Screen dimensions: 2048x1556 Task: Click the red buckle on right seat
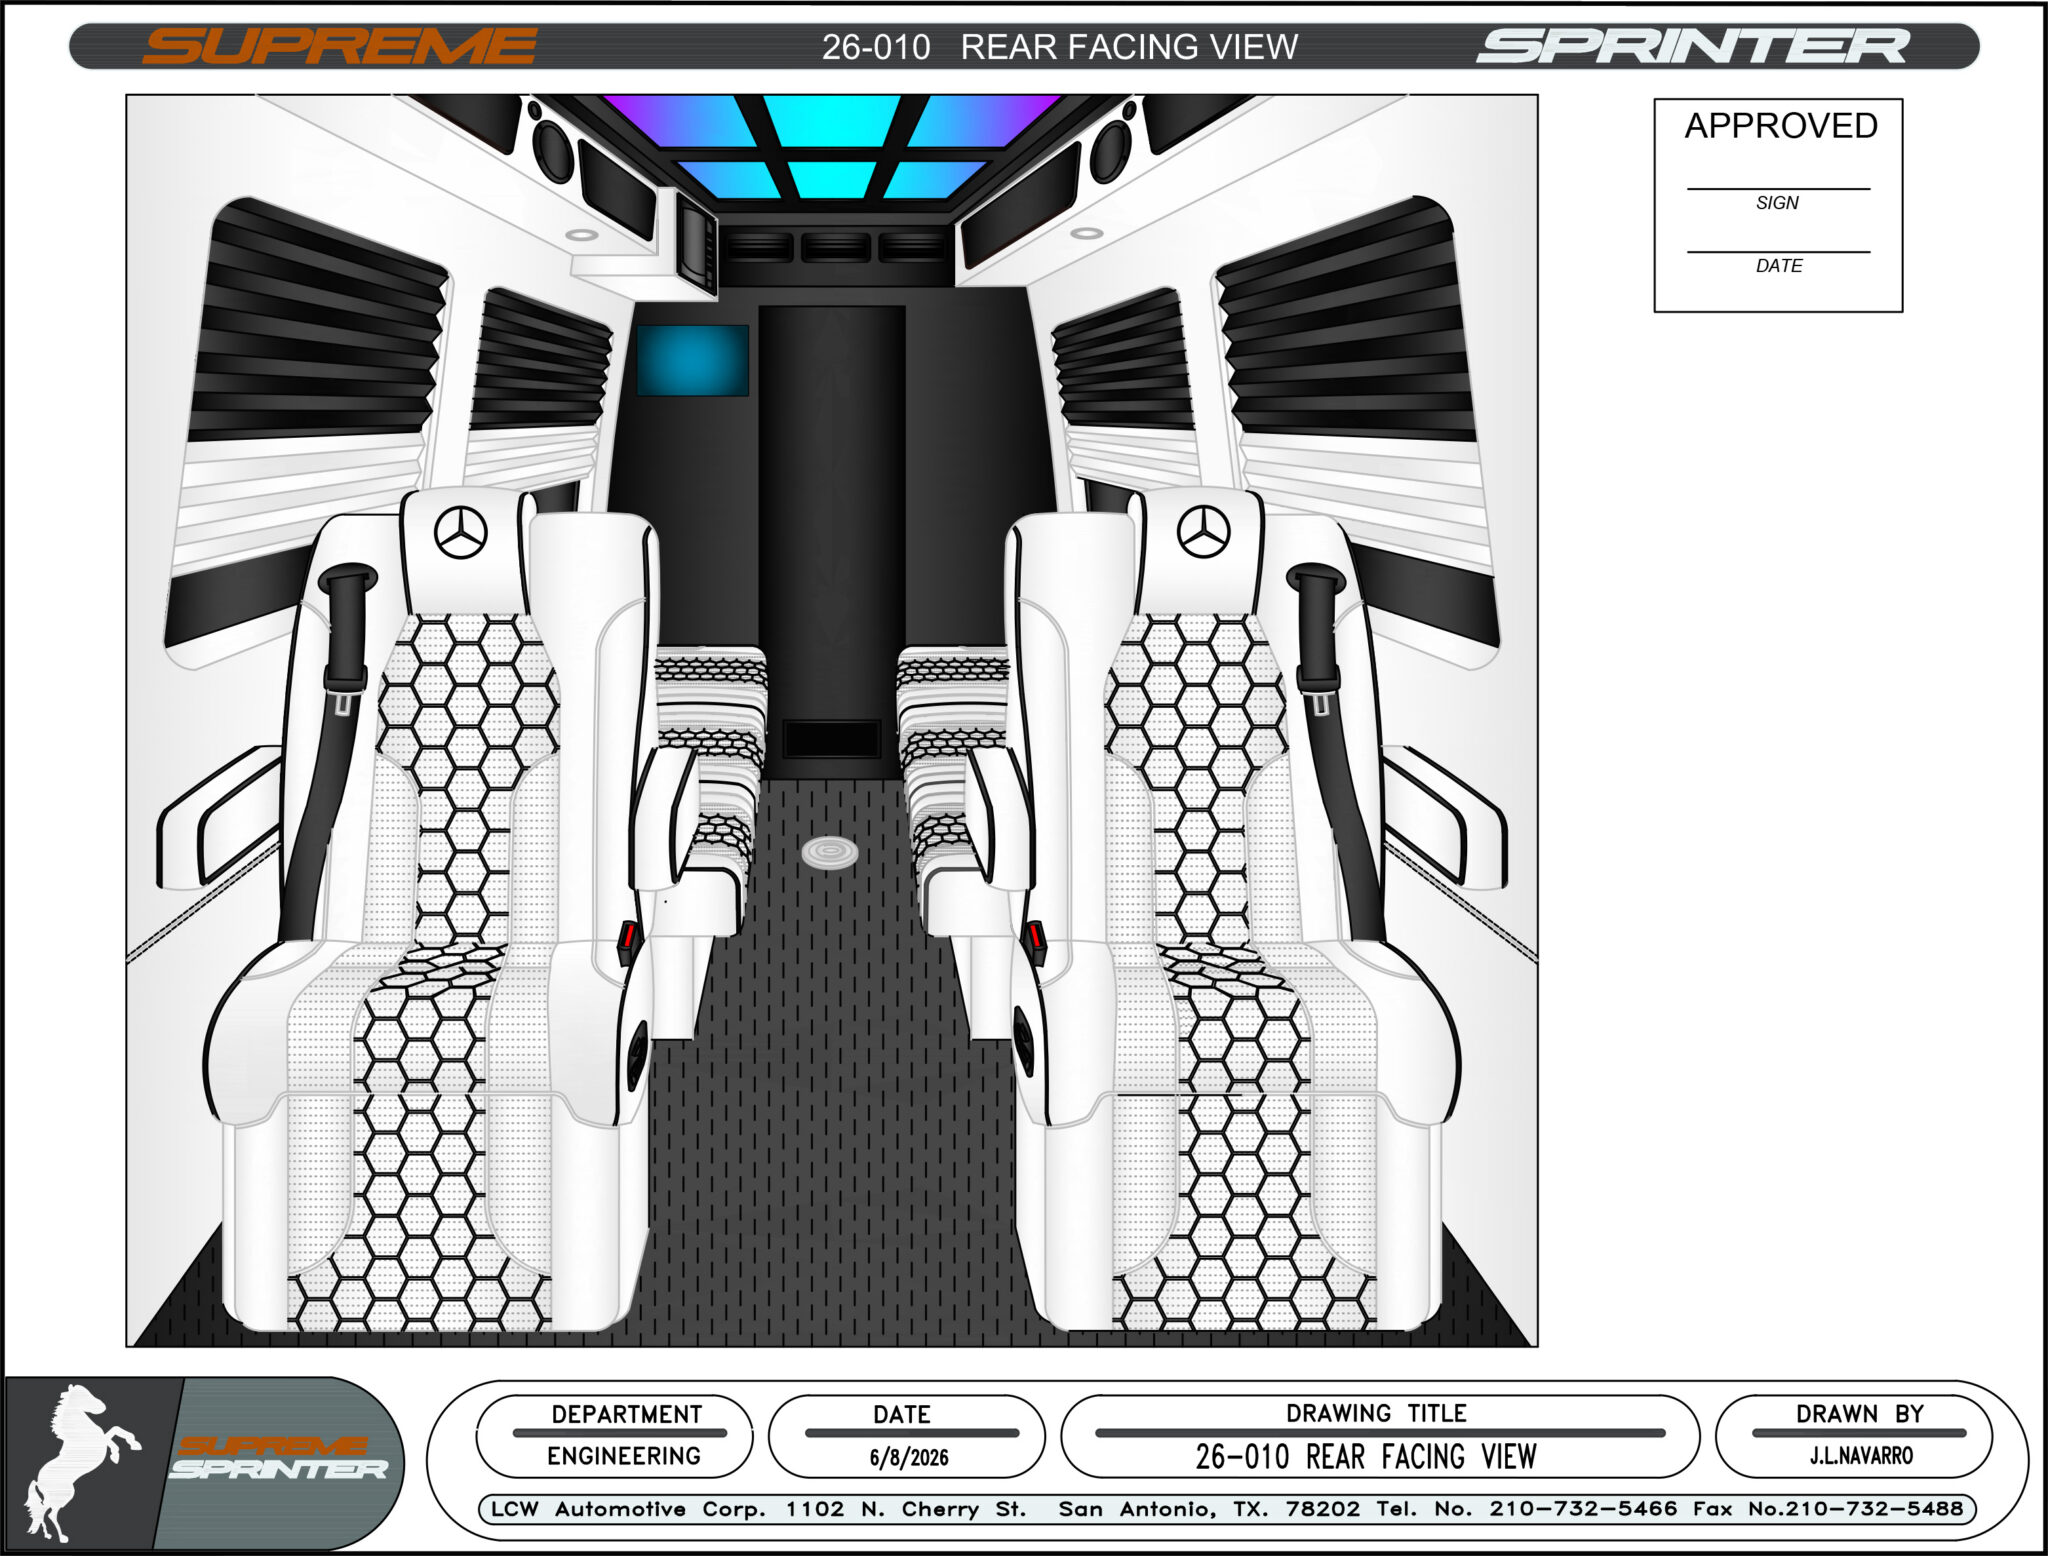[x=1034, y=937]
